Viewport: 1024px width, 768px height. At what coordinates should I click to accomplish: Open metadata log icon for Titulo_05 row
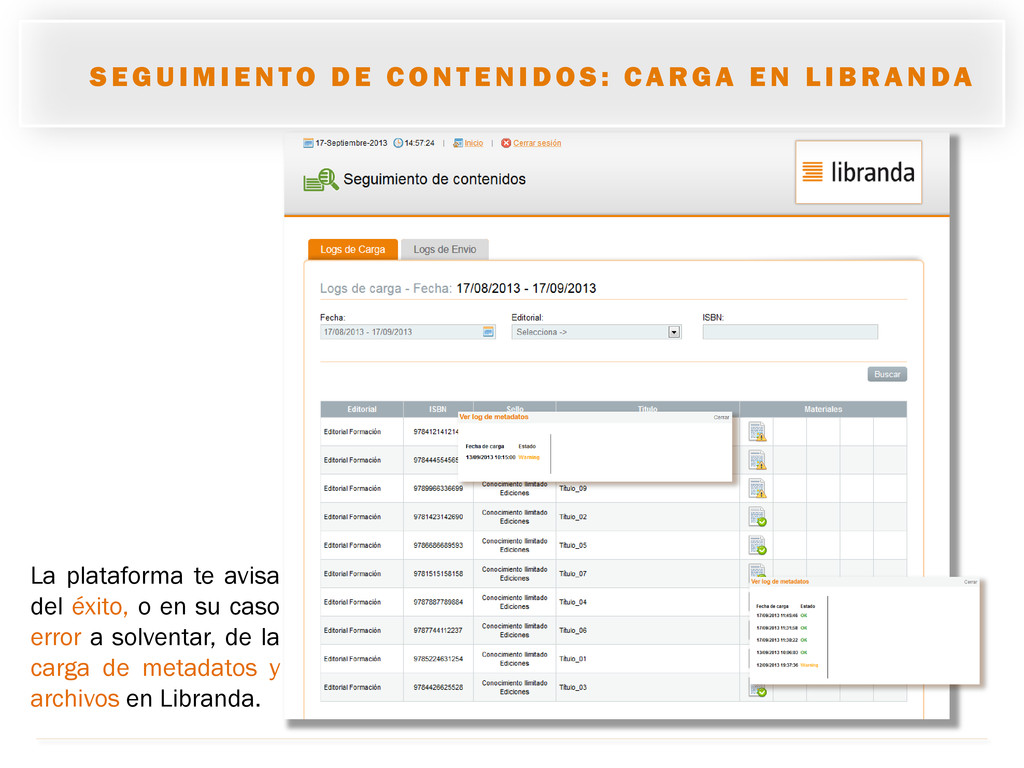[757, 545]
